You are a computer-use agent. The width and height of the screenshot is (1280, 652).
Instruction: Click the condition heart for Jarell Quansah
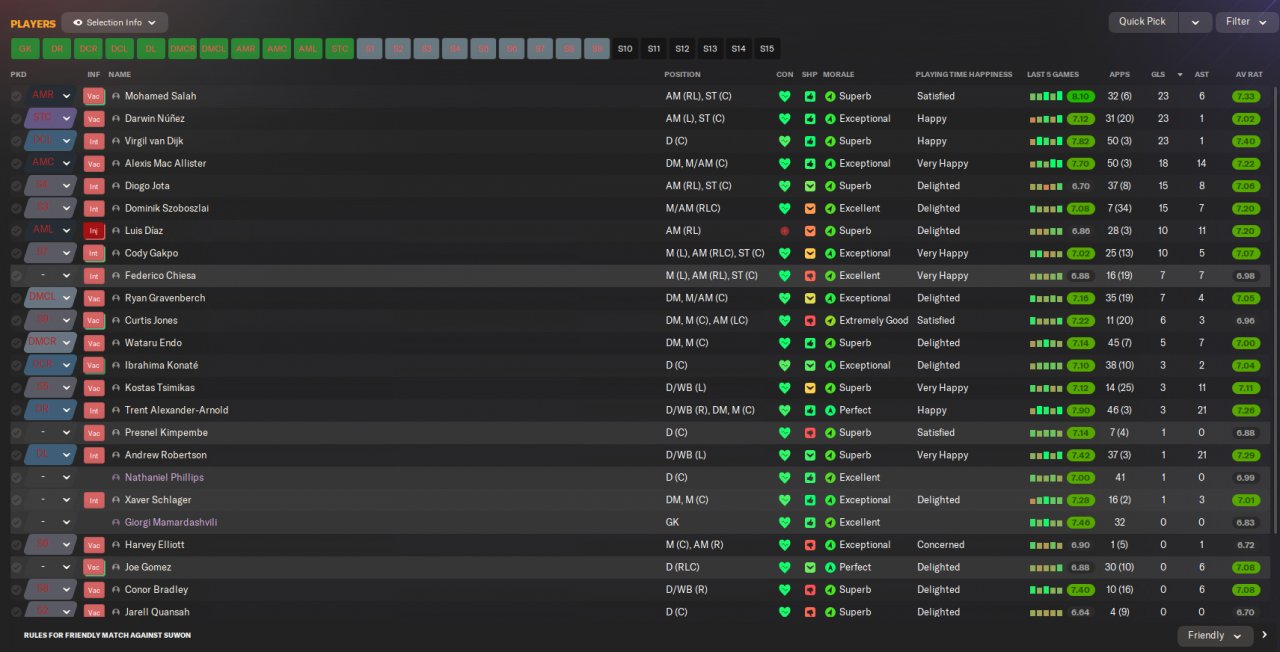784,612
